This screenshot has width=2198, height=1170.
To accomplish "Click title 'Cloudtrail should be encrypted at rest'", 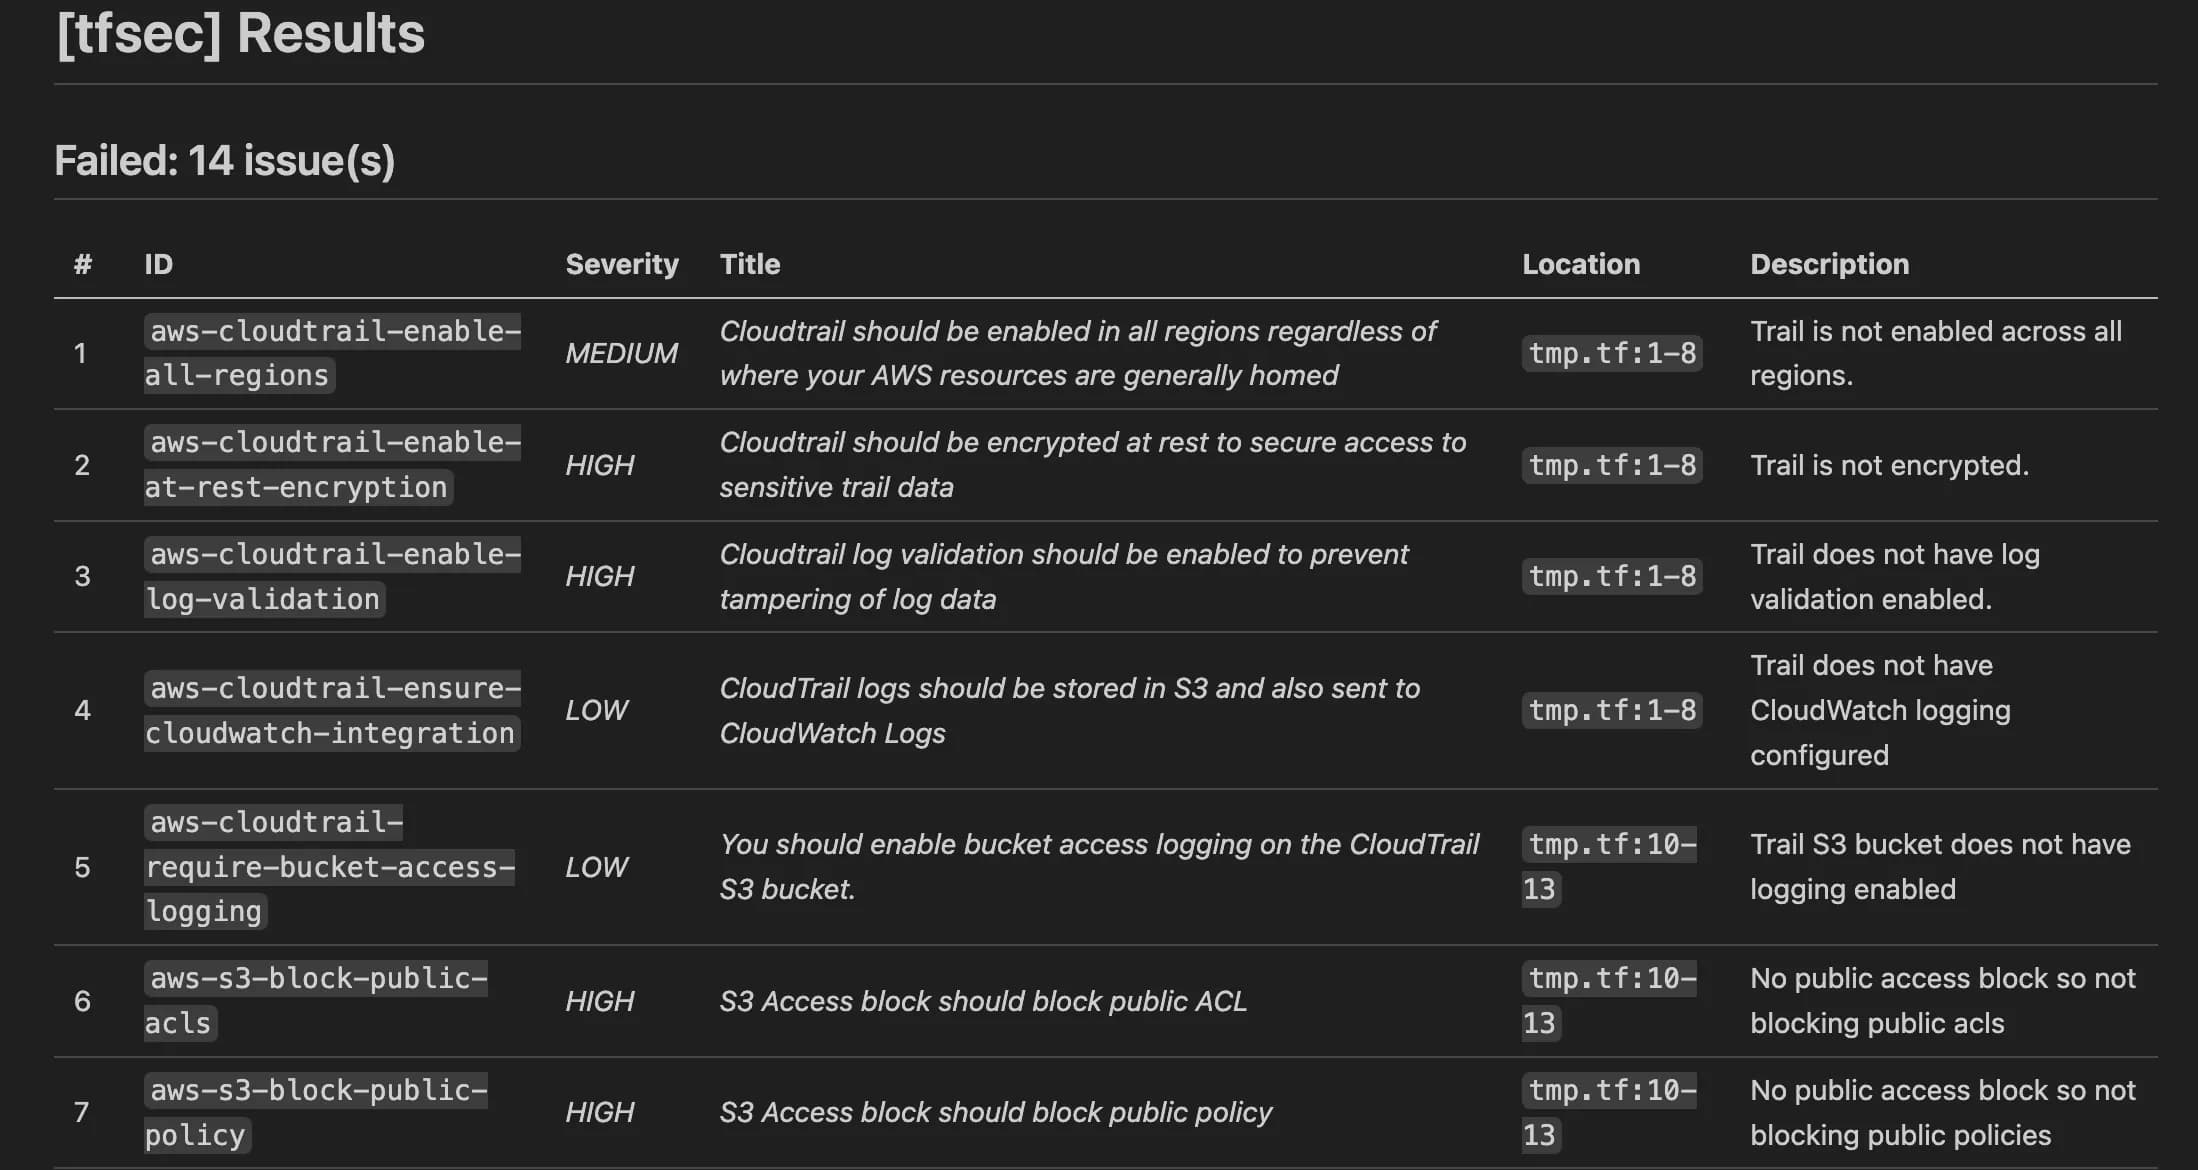I will point(1093,465).
